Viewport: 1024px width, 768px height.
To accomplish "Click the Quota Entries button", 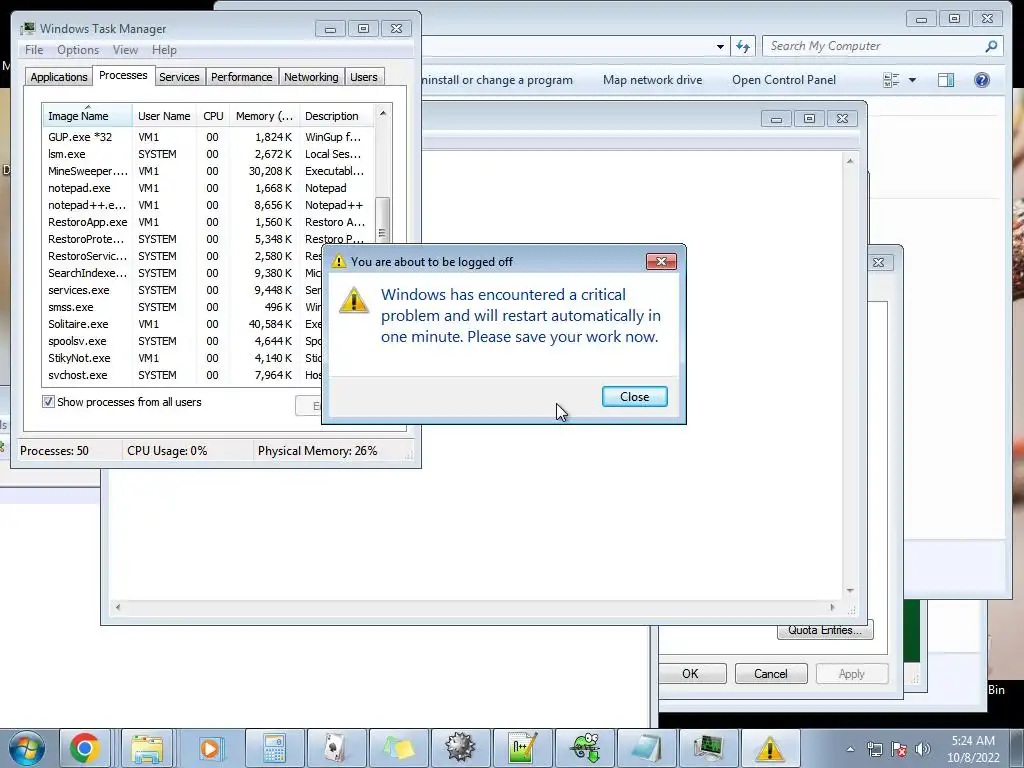I will click(x=825, y=630).
